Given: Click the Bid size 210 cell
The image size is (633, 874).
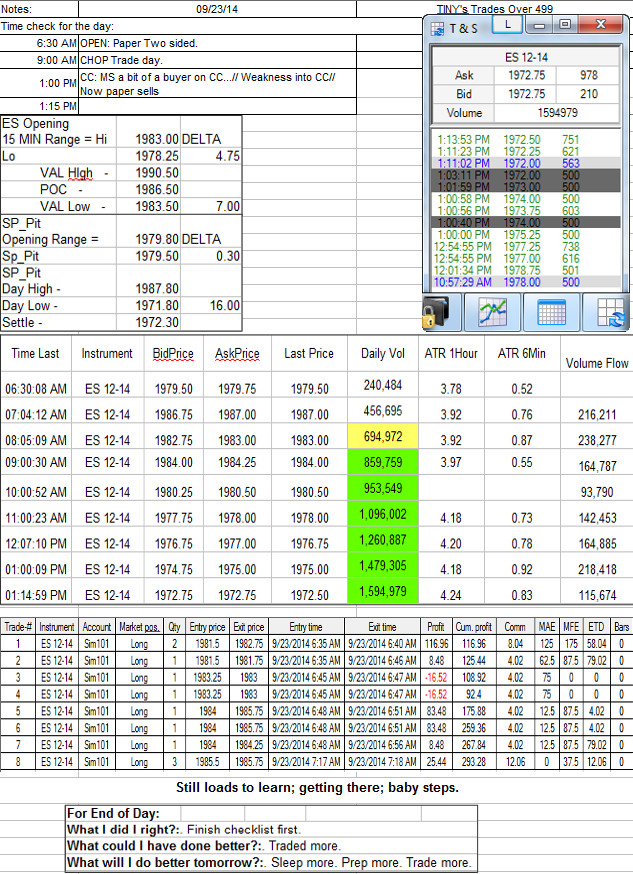Looking at the screenshot, I should click(x=588, y=94).
